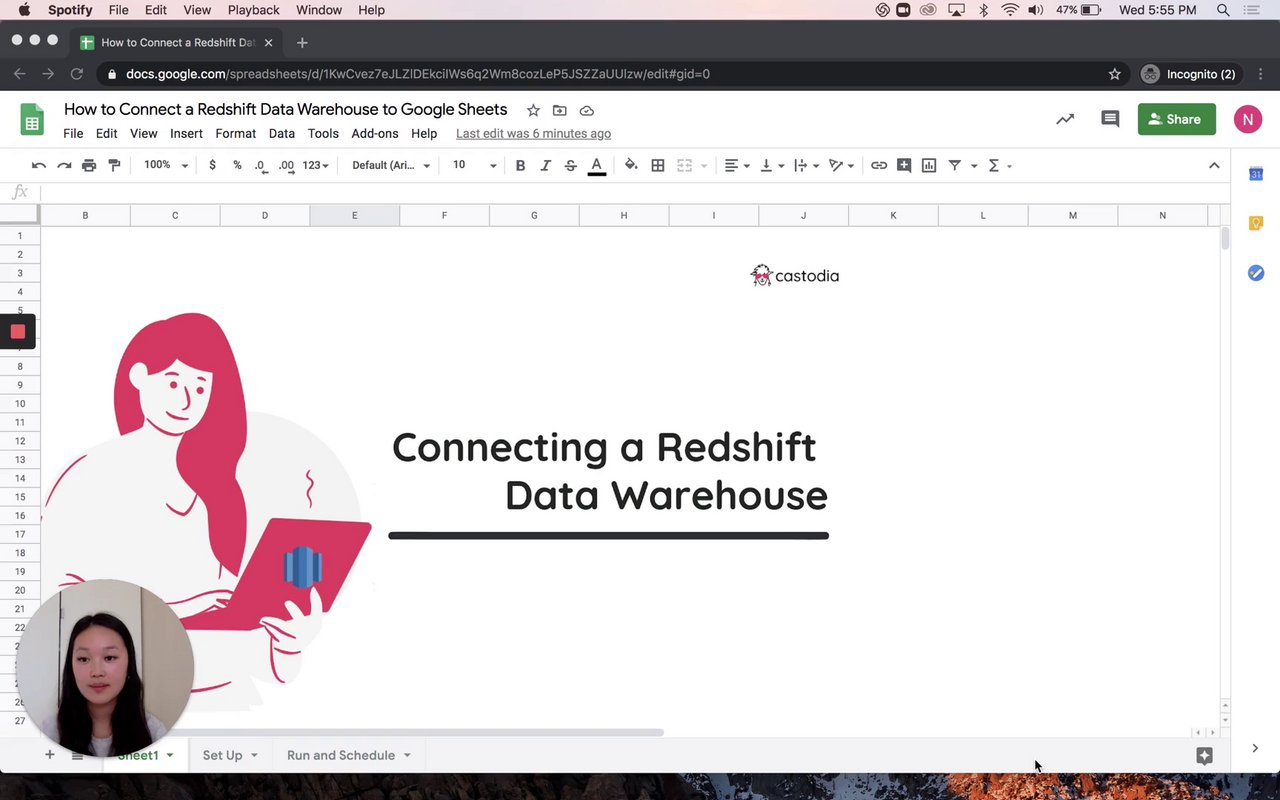1280x800 pixels.
Task: Open the account avatar N
Action: coord(1247,119)
